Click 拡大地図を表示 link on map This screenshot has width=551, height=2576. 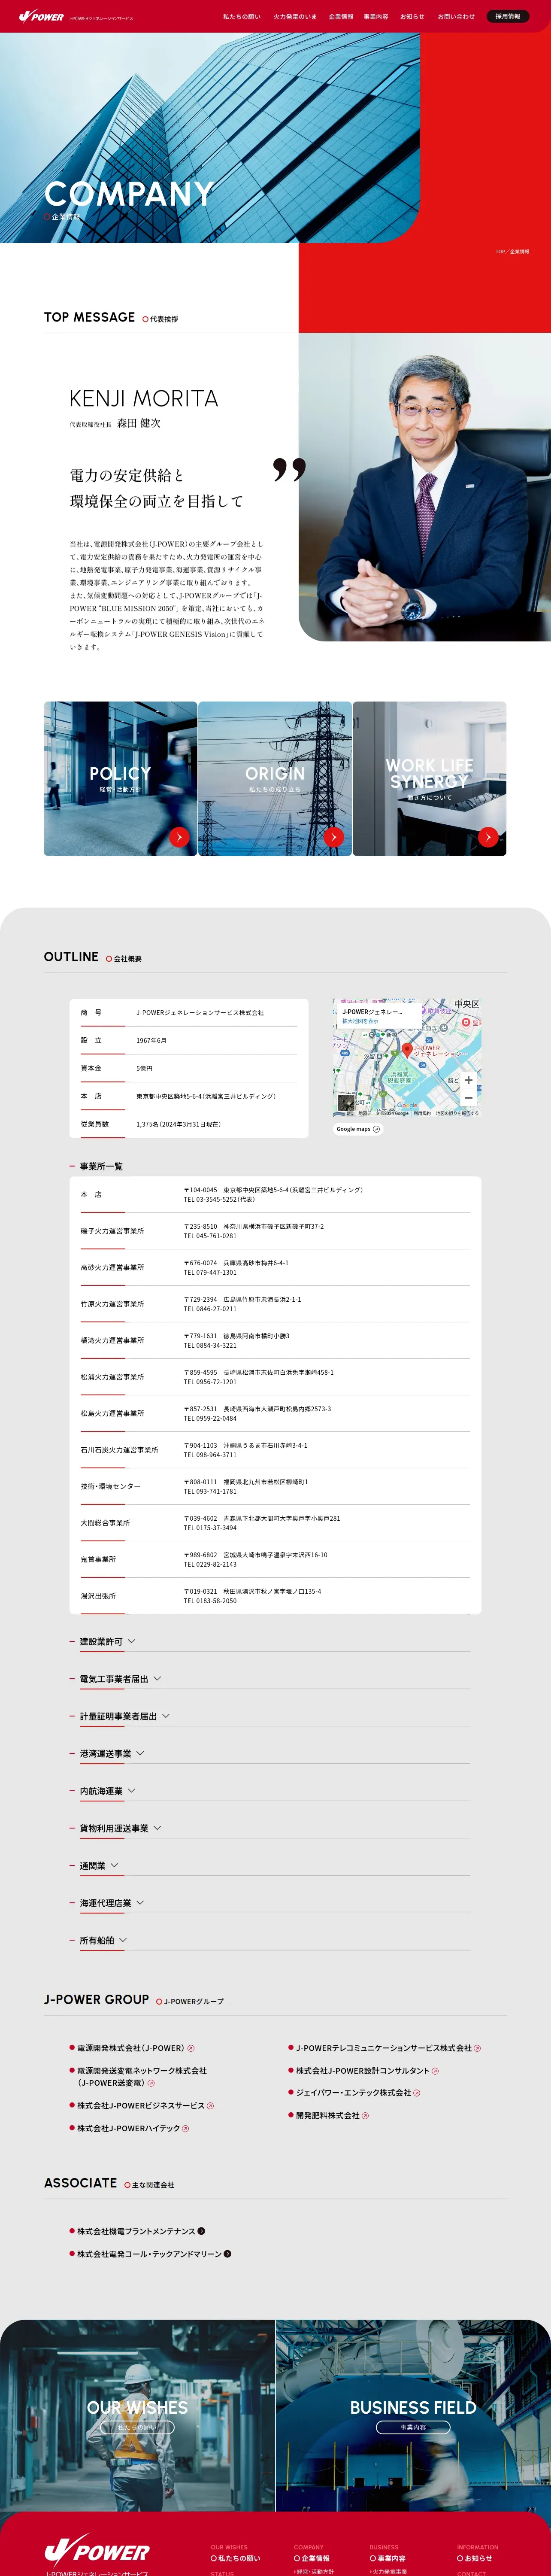[360, 1021]
